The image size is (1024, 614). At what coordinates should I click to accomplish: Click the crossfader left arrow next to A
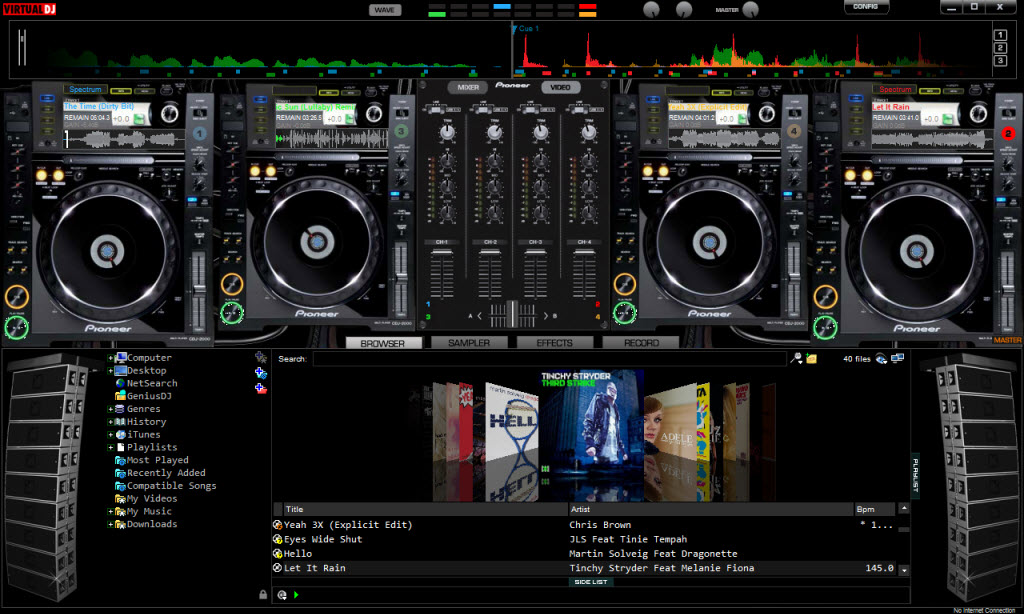[479, 315]
